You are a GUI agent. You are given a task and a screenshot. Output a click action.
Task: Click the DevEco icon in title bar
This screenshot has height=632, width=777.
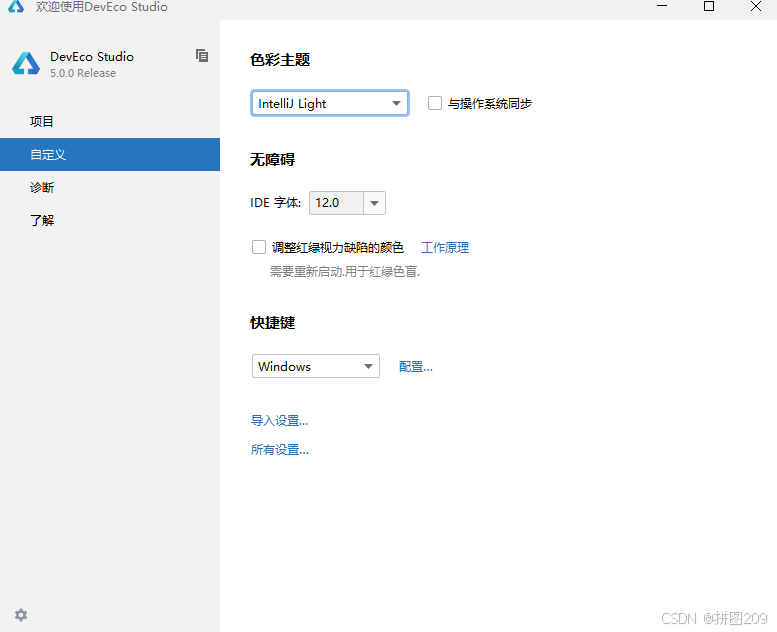point(16,6)
